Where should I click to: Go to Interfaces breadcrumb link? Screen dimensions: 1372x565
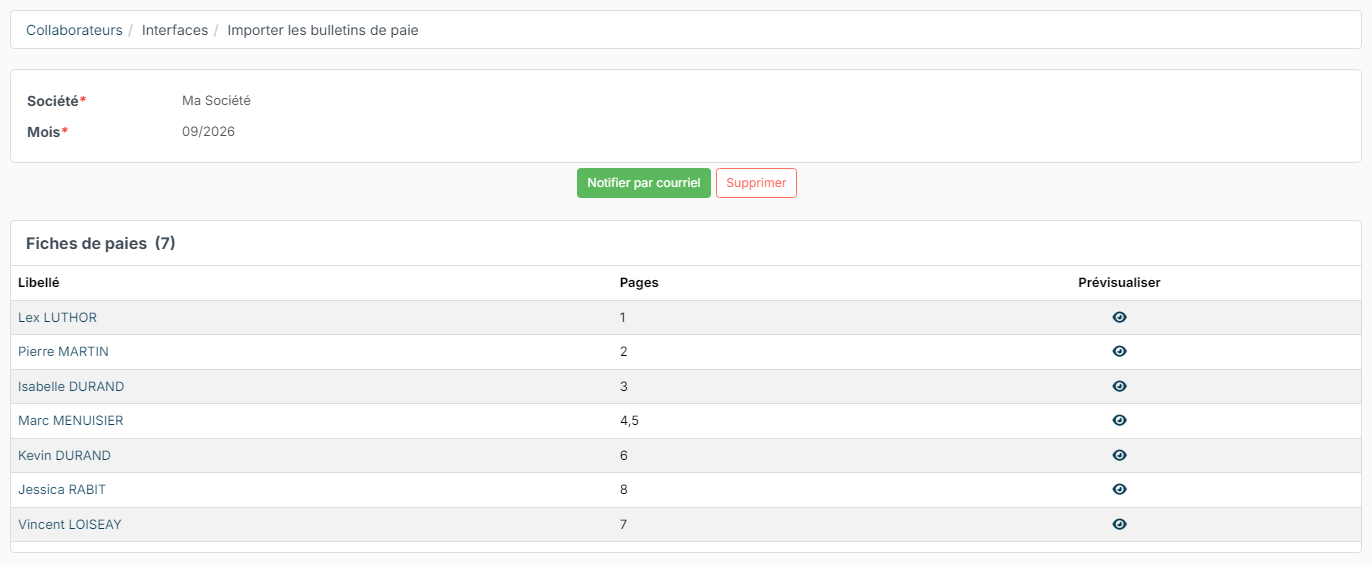[175, 30]
